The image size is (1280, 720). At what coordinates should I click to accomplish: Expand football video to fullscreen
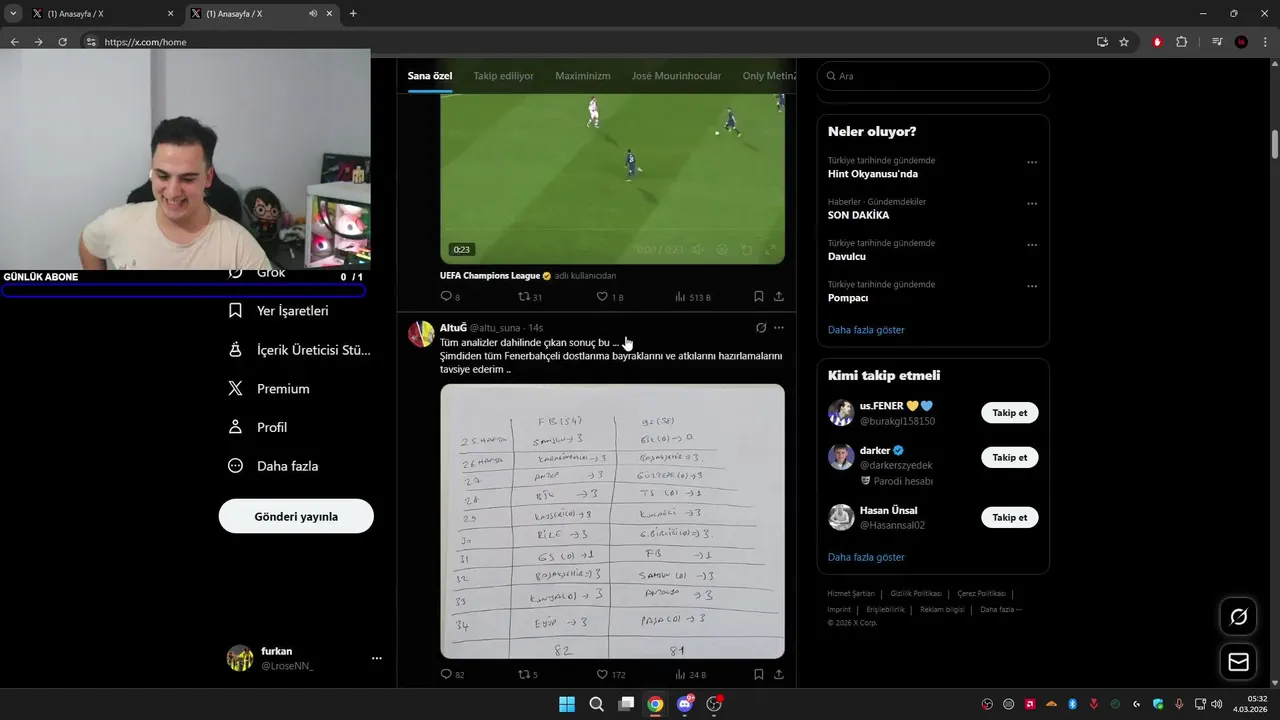(771, 250)
